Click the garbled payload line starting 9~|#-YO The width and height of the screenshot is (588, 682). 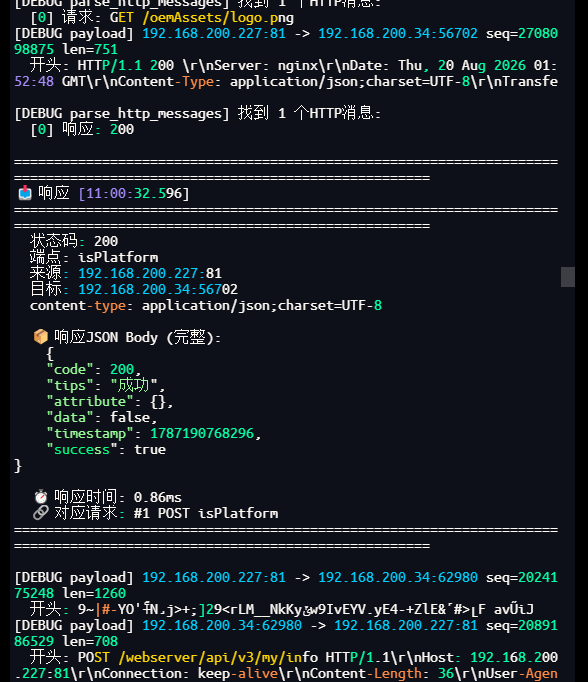[x=306, y=609]
